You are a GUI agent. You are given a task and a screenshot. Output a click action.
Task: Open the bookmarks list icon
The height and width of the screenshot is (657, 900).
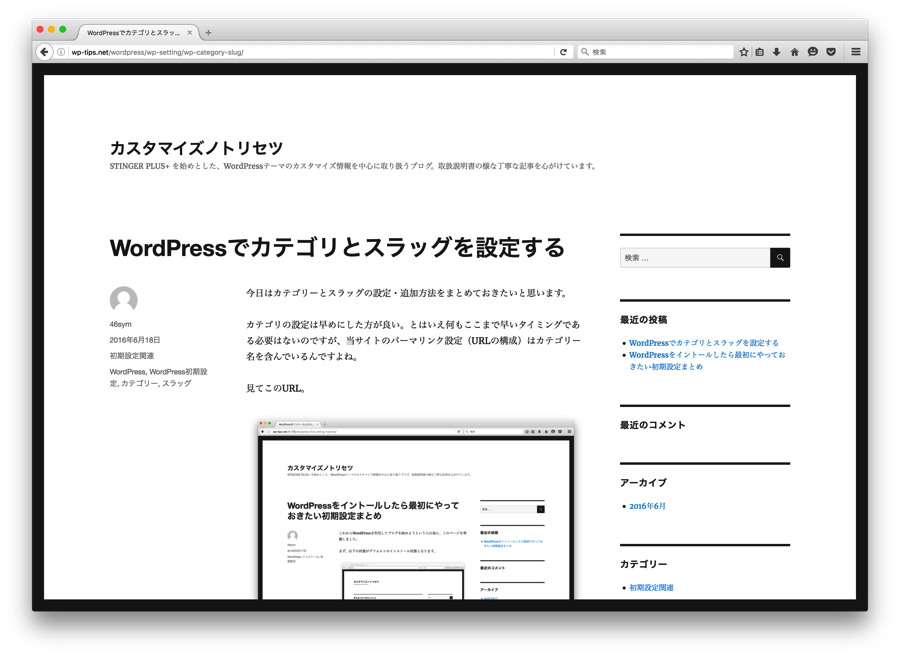760,52
